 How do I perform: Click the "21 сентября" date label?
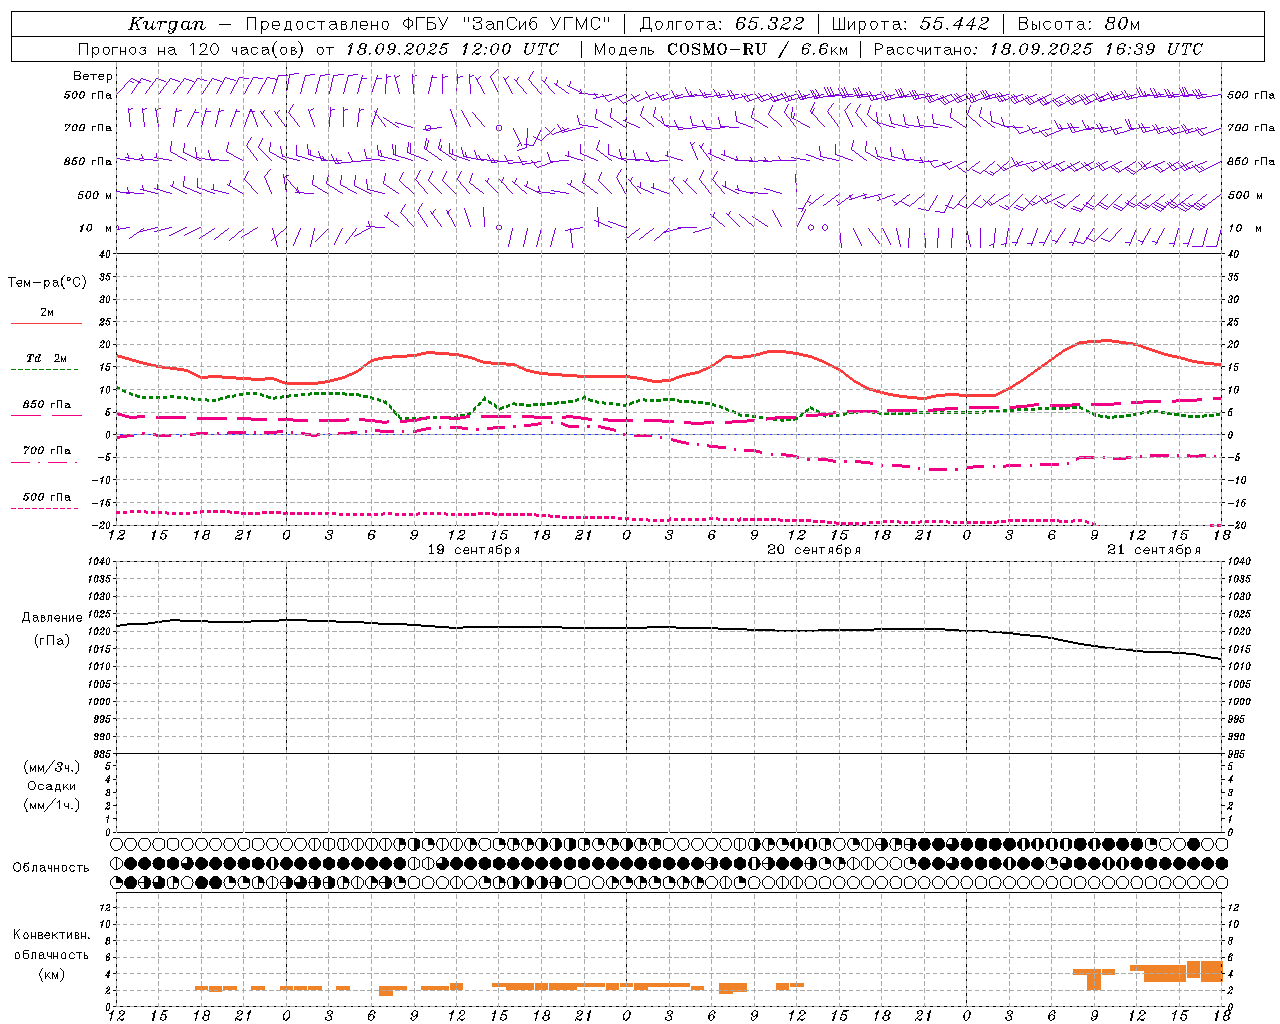tap(1154, 550)
